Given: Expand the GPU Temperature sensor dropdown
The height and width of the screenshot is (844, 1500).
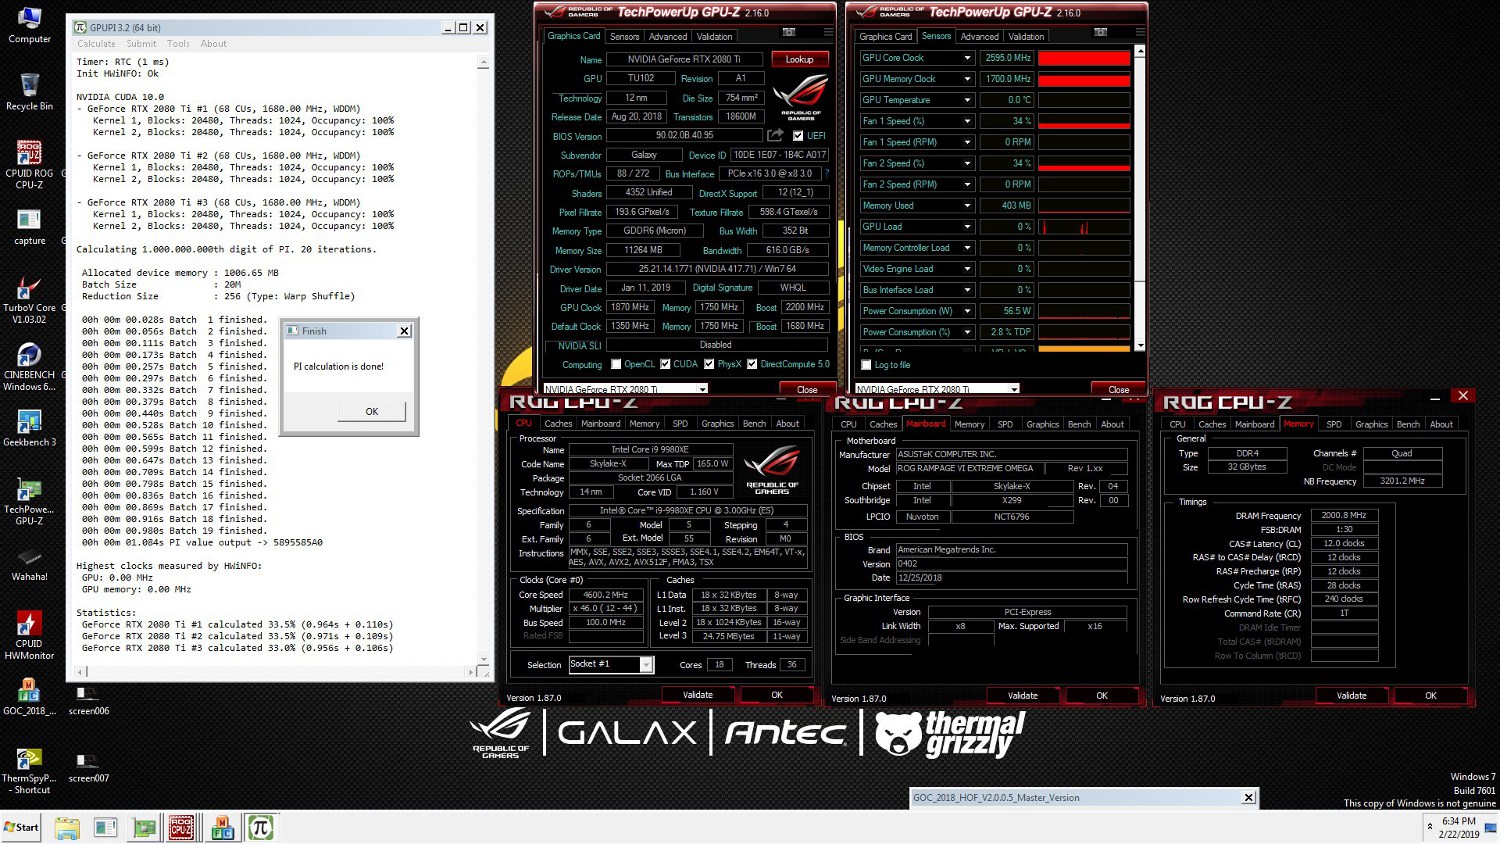Looking at the screenshot, I should (967, 100).
